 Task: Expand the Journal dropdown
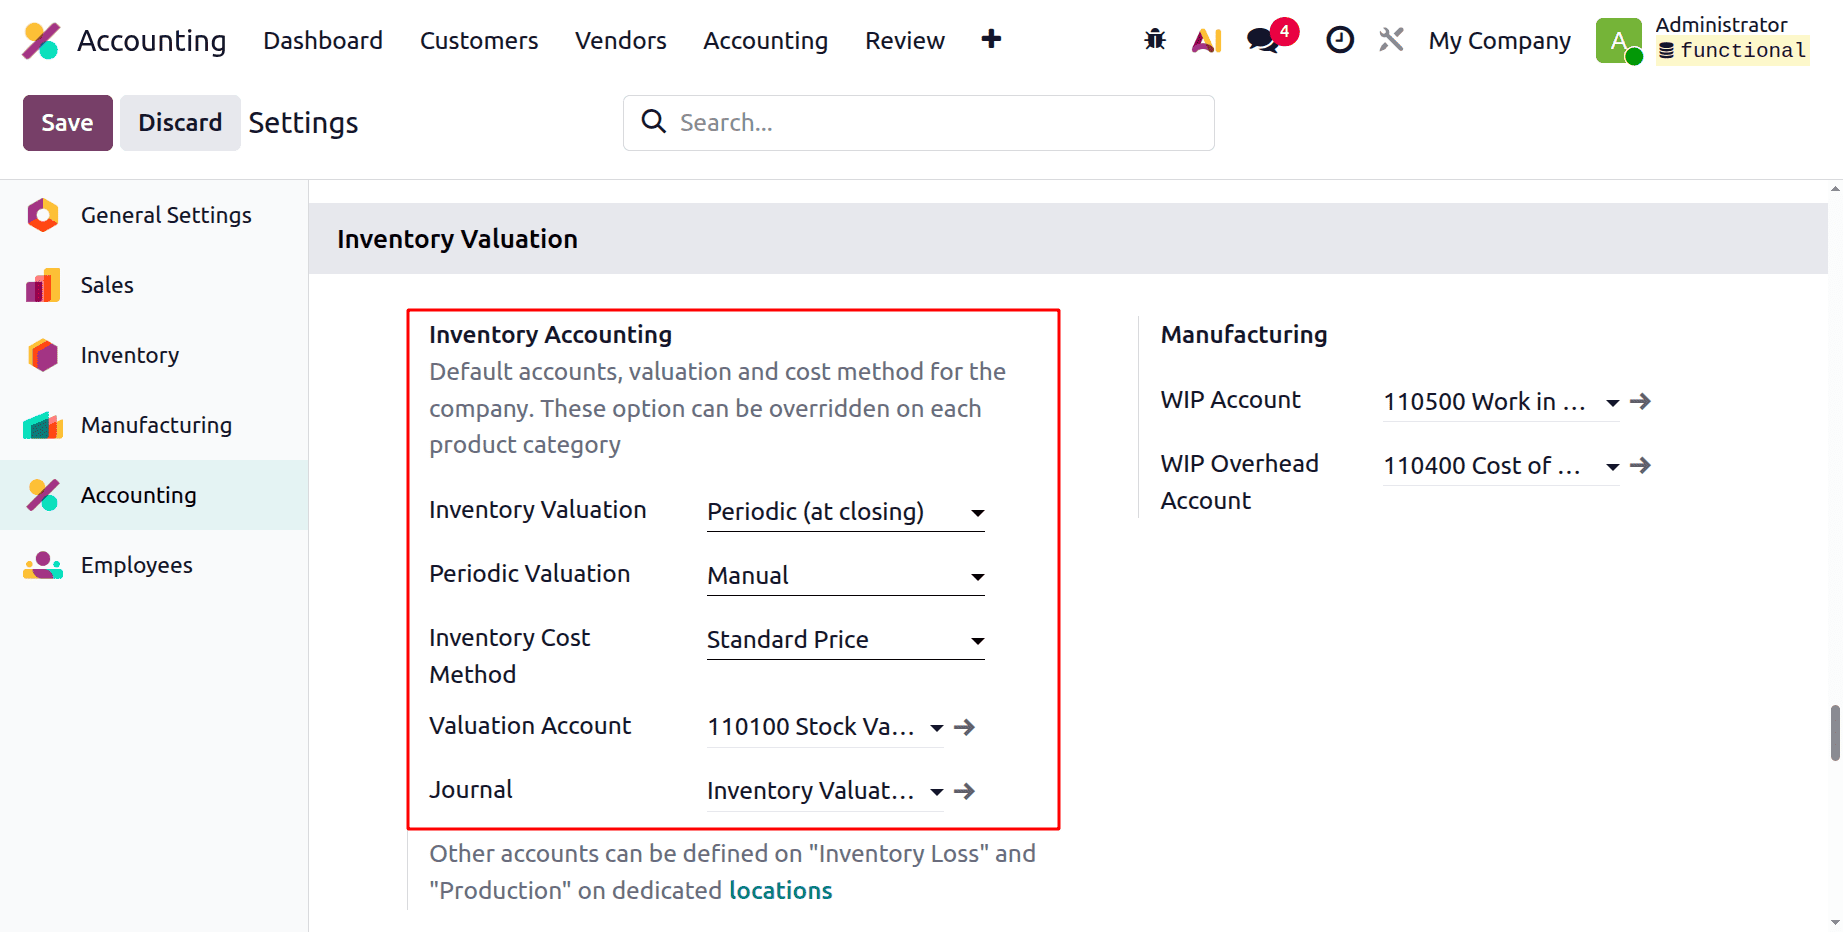(x=936, y=792)
